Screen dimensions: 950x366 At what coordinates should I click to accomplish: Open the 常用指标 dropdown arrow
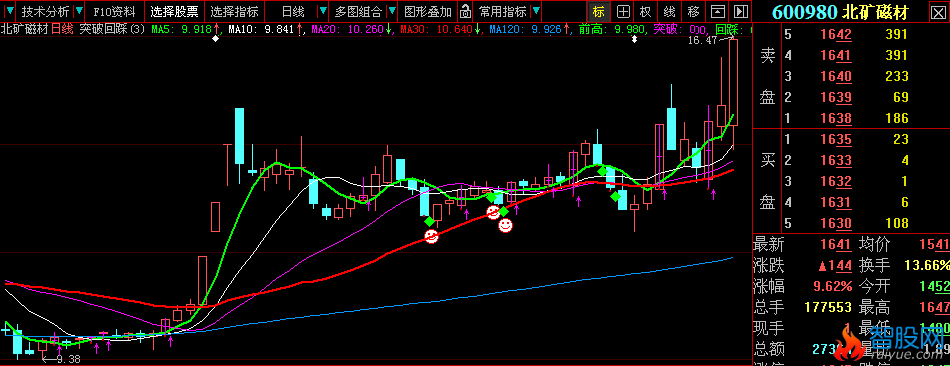tap(536, 11)
